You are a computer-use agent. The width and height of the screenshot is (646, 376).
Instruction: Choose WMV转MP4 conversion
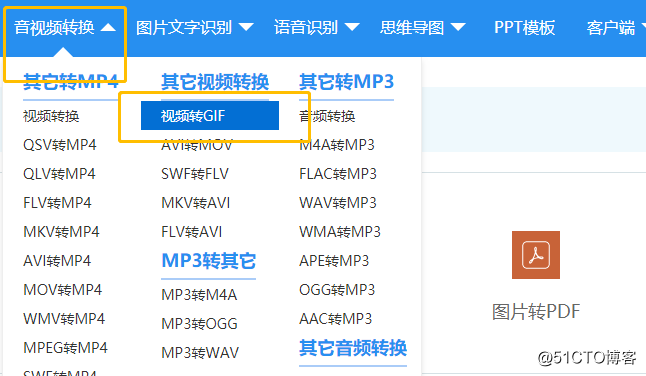tap(64, 319)
